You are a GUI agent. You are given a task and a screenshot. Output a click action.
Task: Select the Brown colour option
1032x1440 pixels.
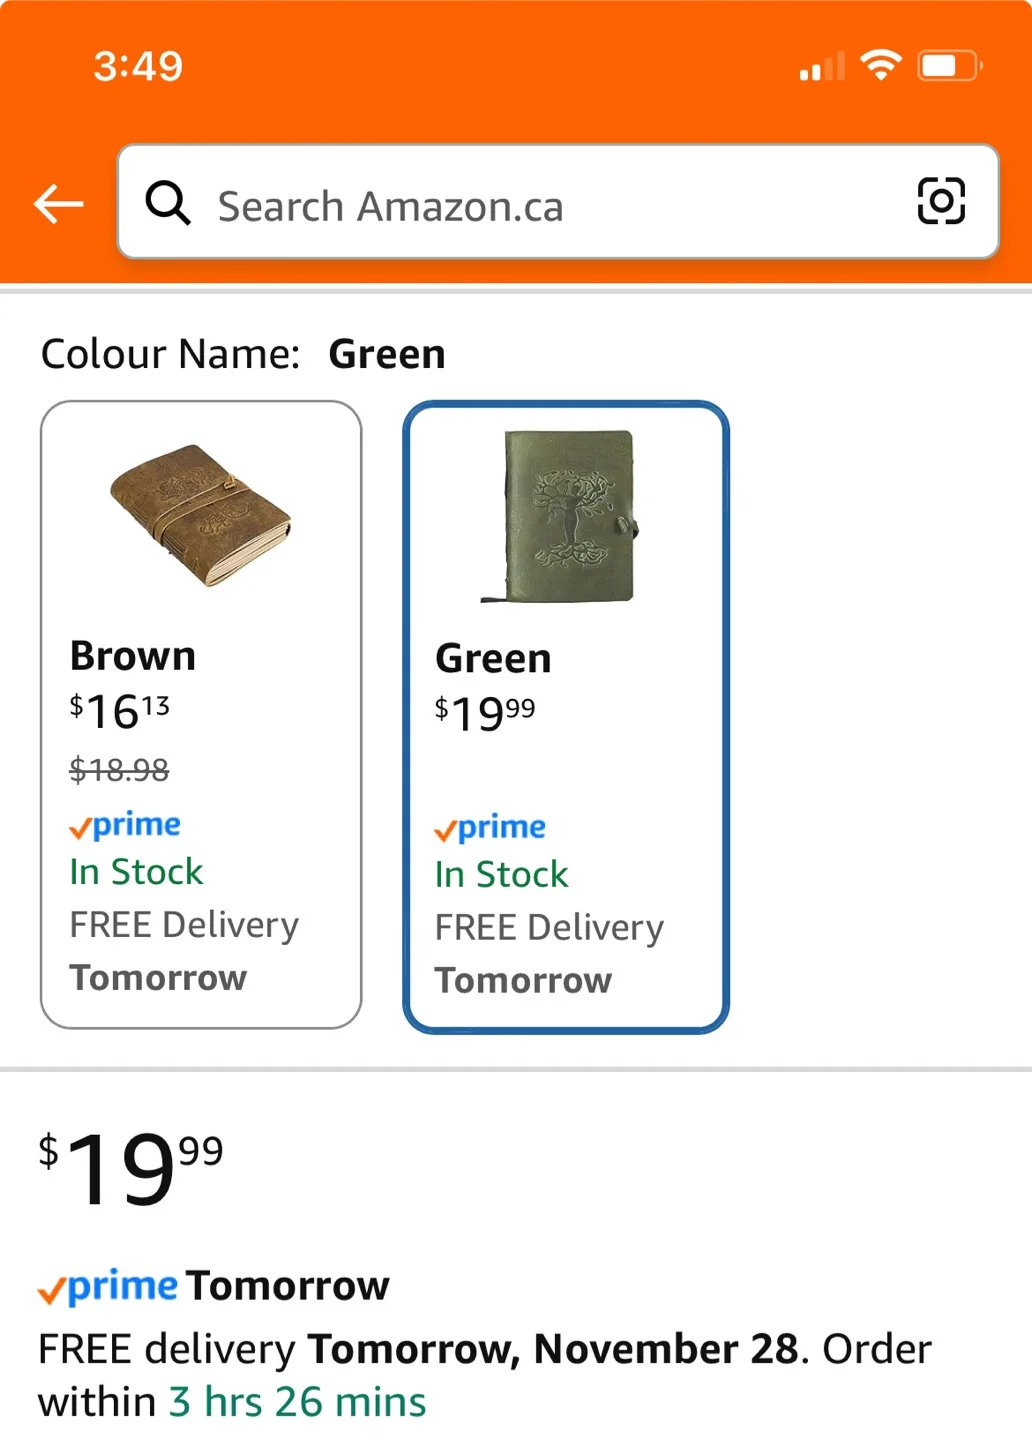[x=201, y=714]
